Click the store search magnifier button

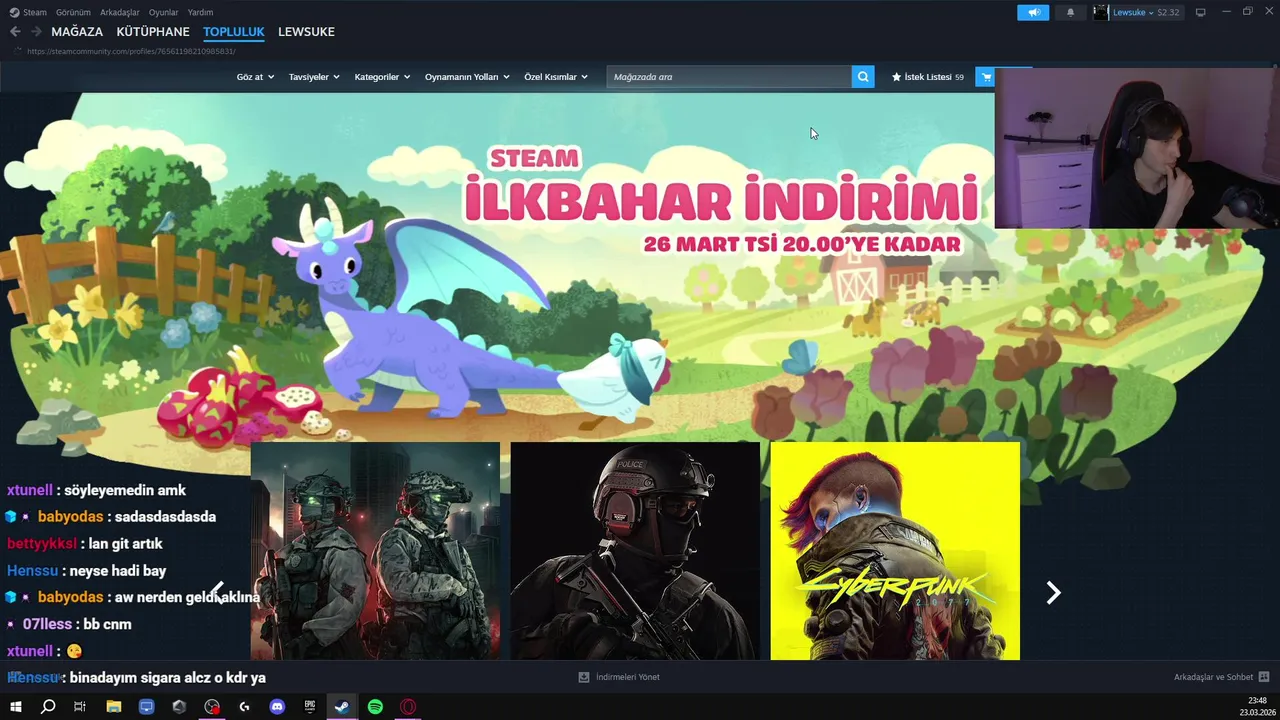tap(863, 76)
